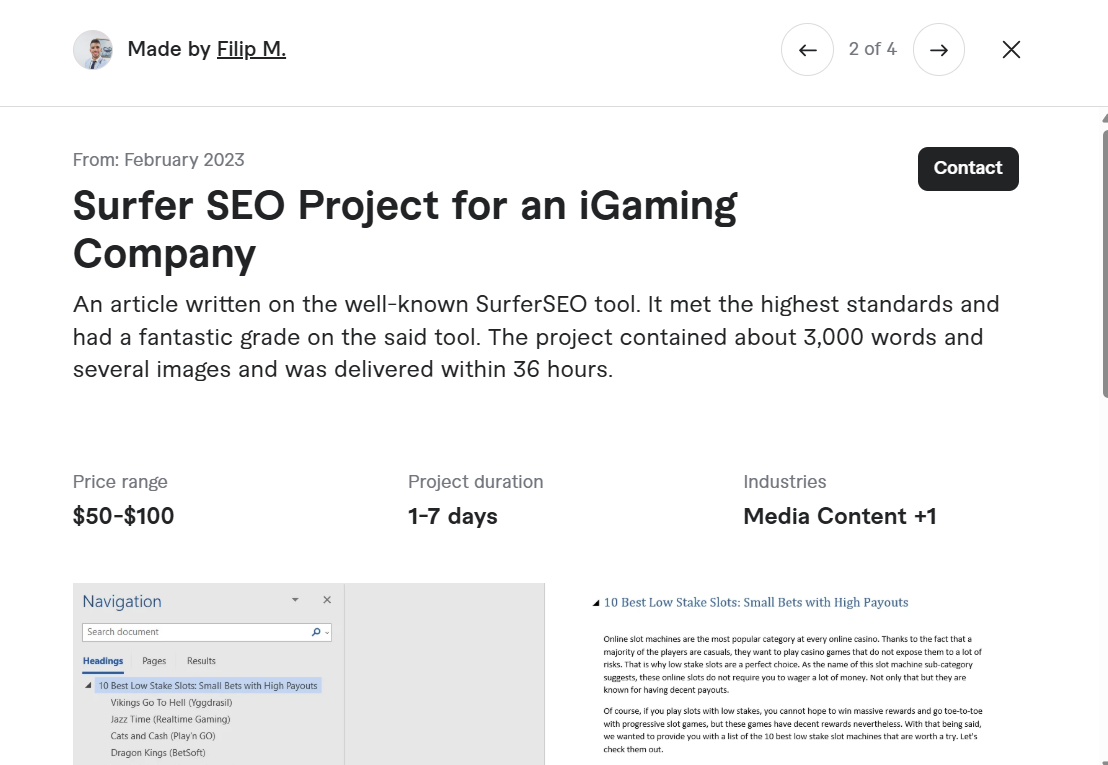Close the project detail overlay

pyautogui.click(x=1011, y=49)
